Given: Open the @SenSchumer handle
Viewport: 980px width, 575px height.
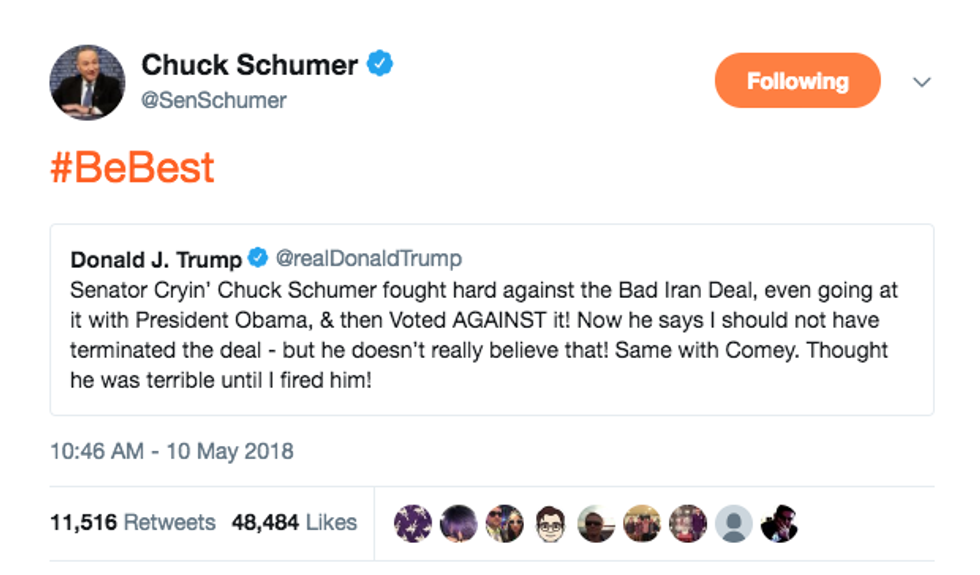Looking at the screenshot, I should (214, 100).
